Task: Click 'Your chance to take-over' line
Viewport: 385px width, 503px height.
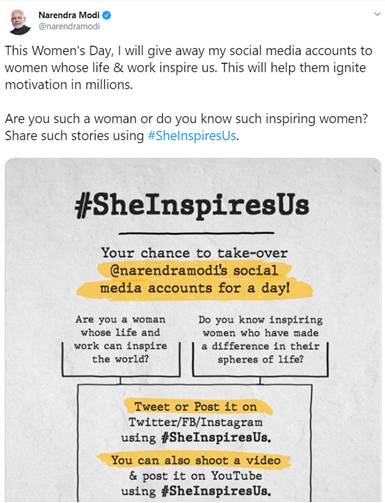Action: click(x=194, y=253)
